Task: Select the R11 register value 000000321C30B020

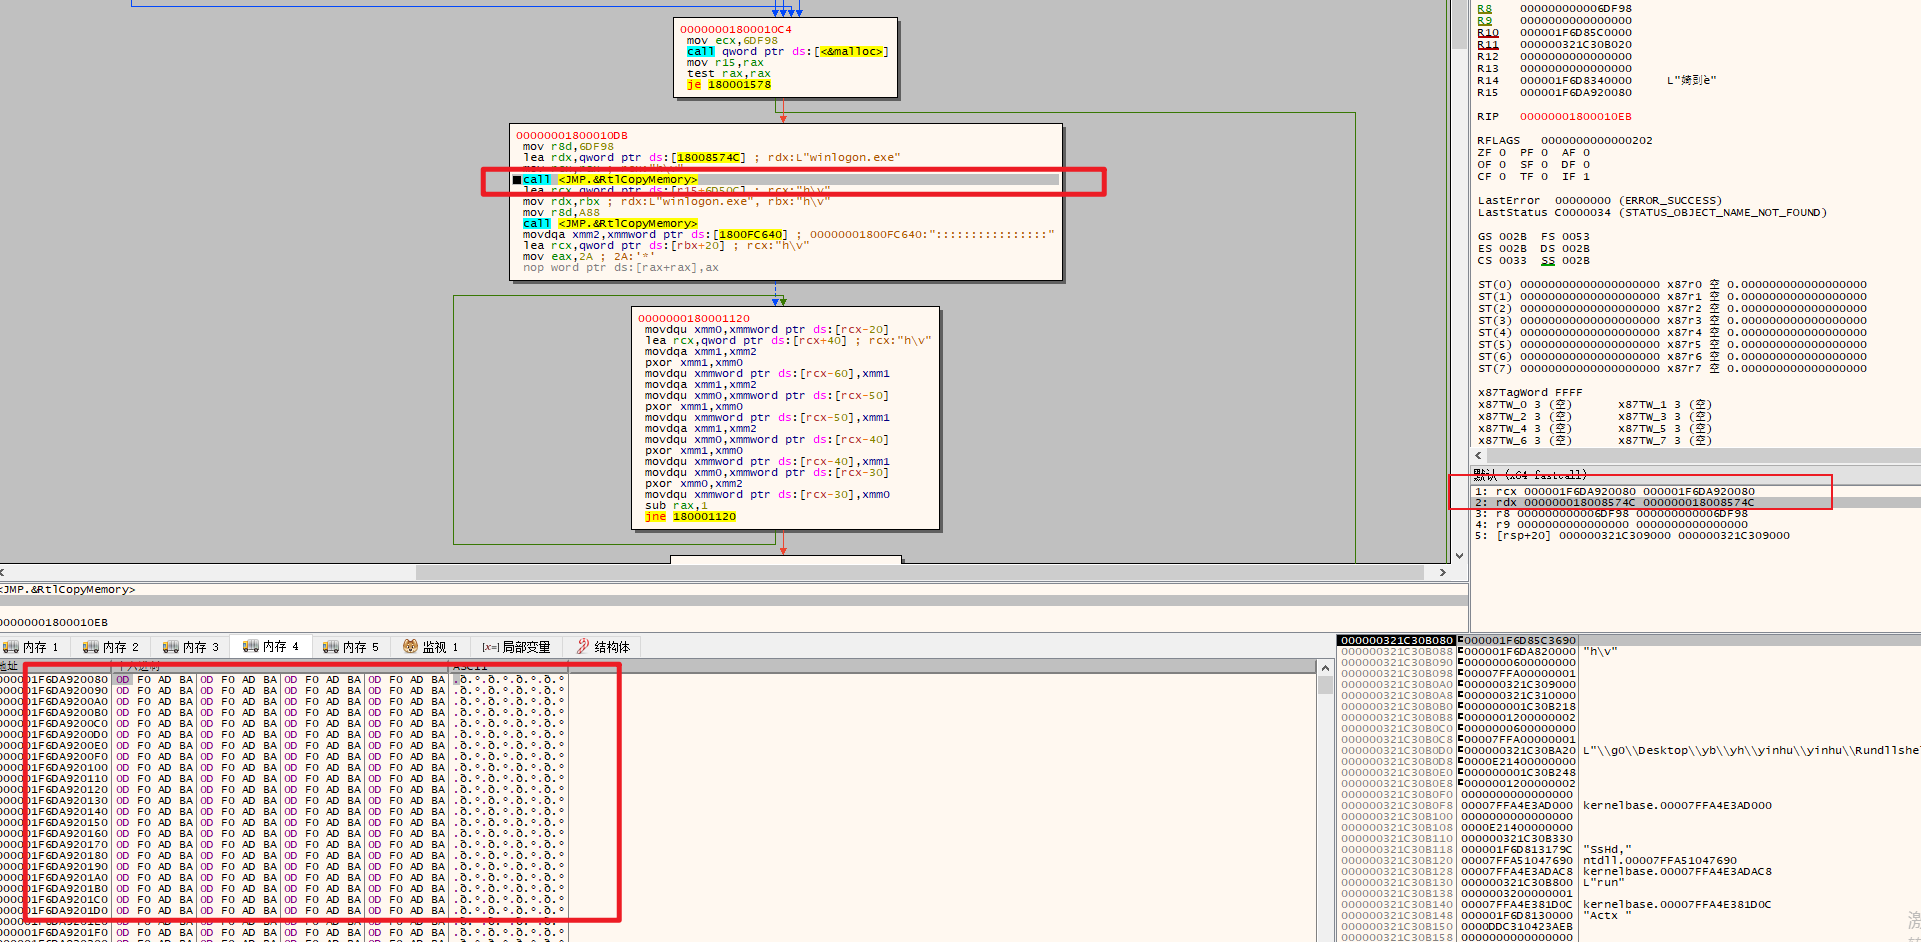Action: click(x=1576, y=45)
